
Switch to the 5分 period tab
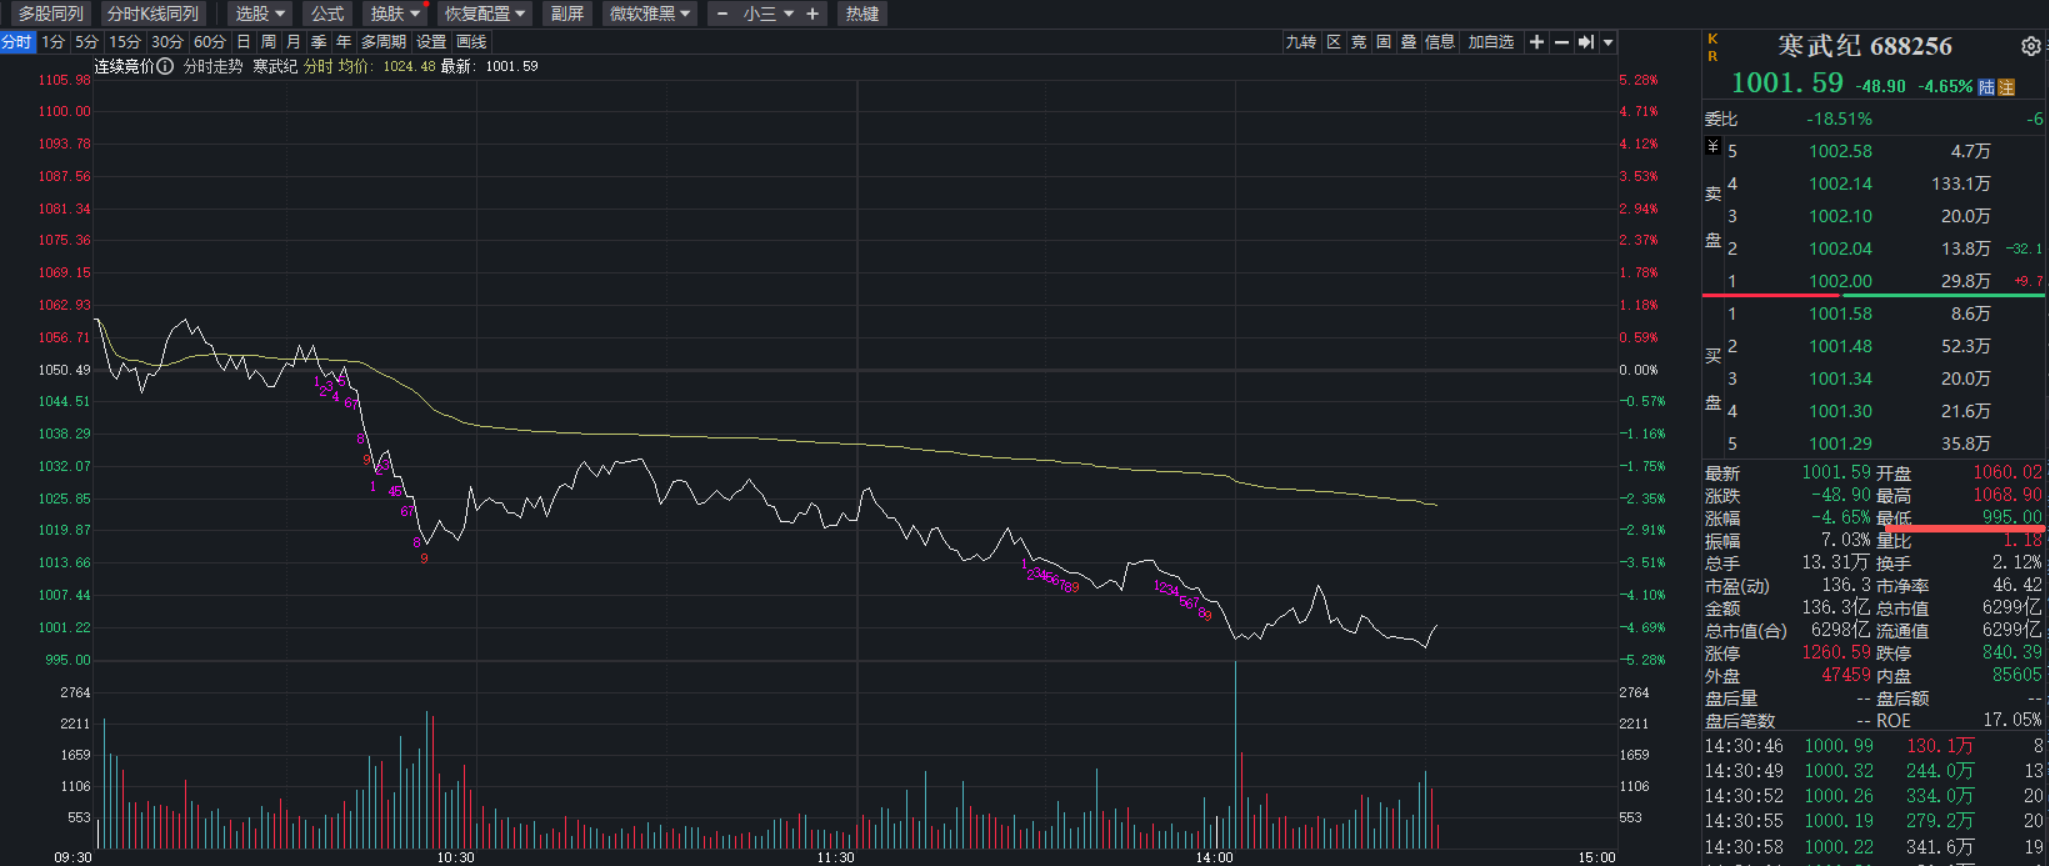point(88,42)
